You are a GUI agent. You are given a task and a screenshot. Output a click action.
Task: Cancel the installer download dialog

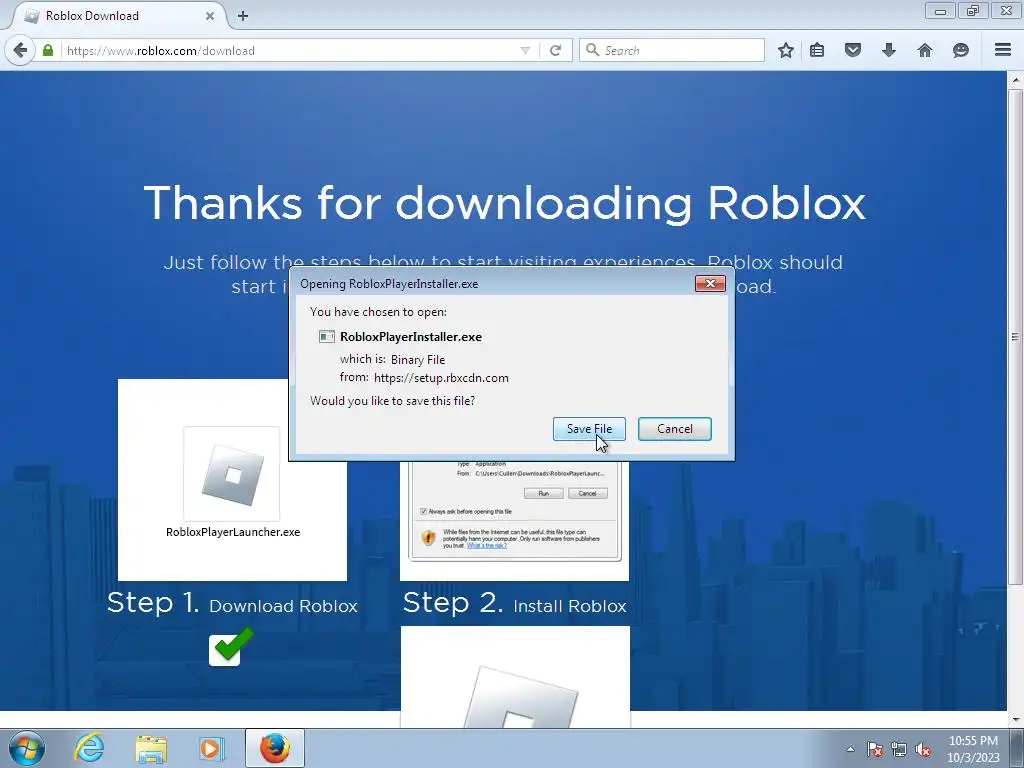(x=675, y=429)
